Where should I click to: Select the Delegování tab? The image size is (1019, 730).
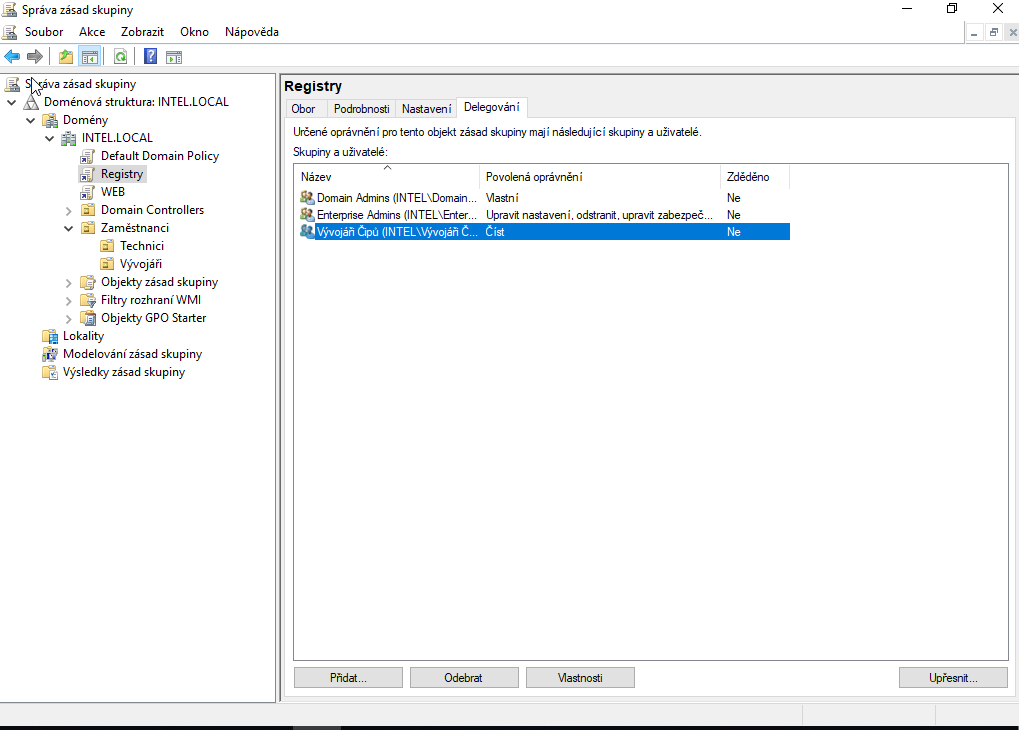click(491, 107)
